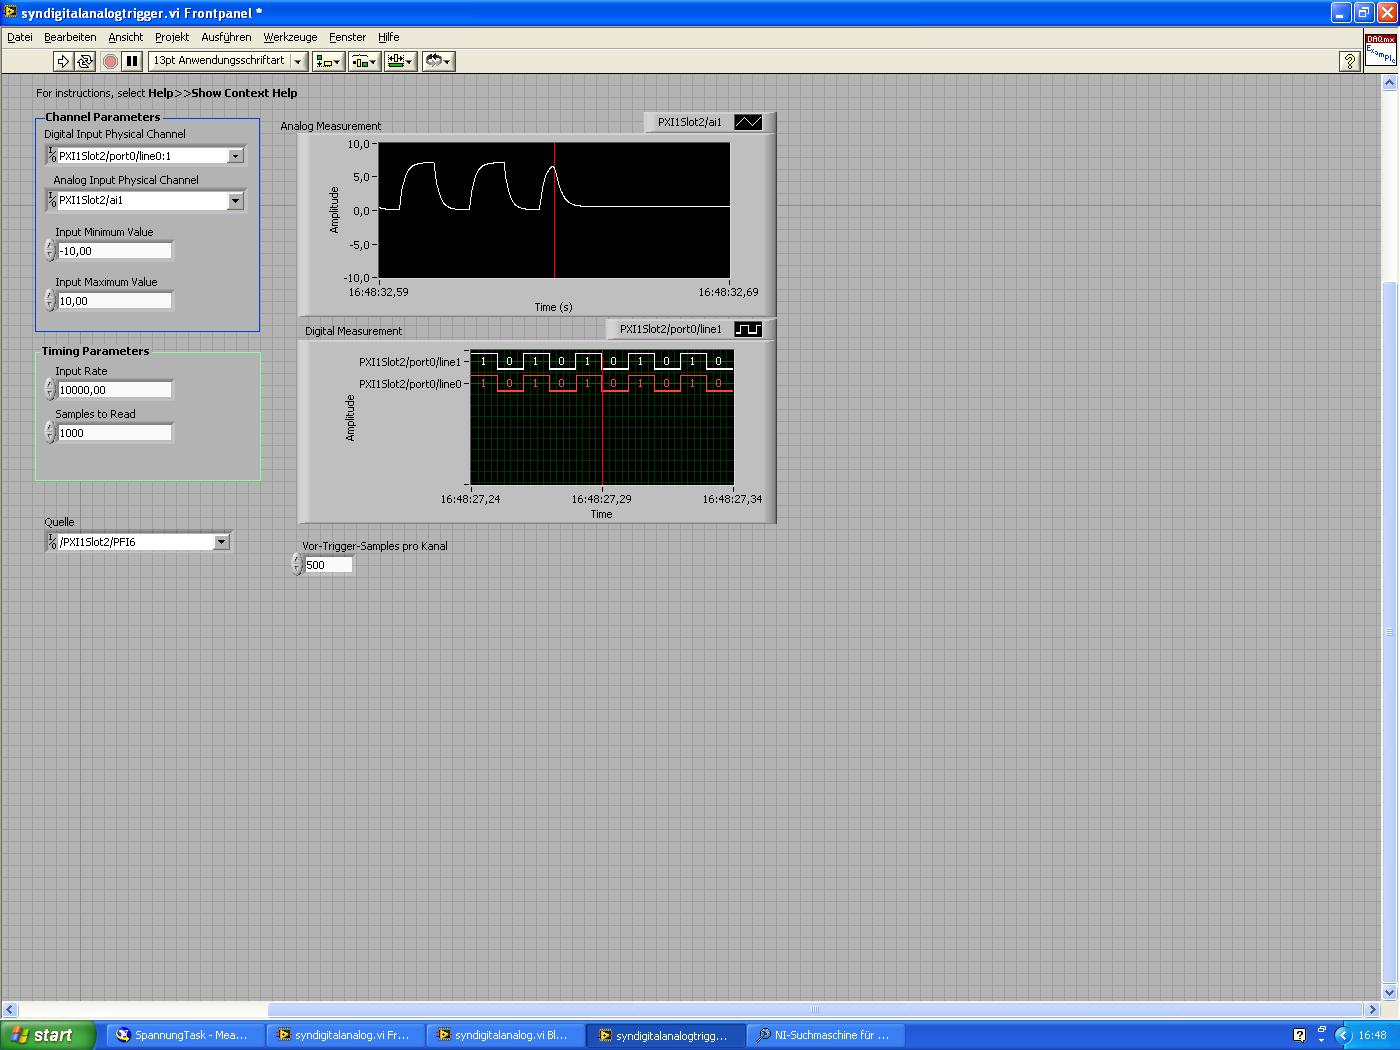Open the Werkzeuge menu
The height and width of the screenshot is (1050, 1400).
(290, 37)
